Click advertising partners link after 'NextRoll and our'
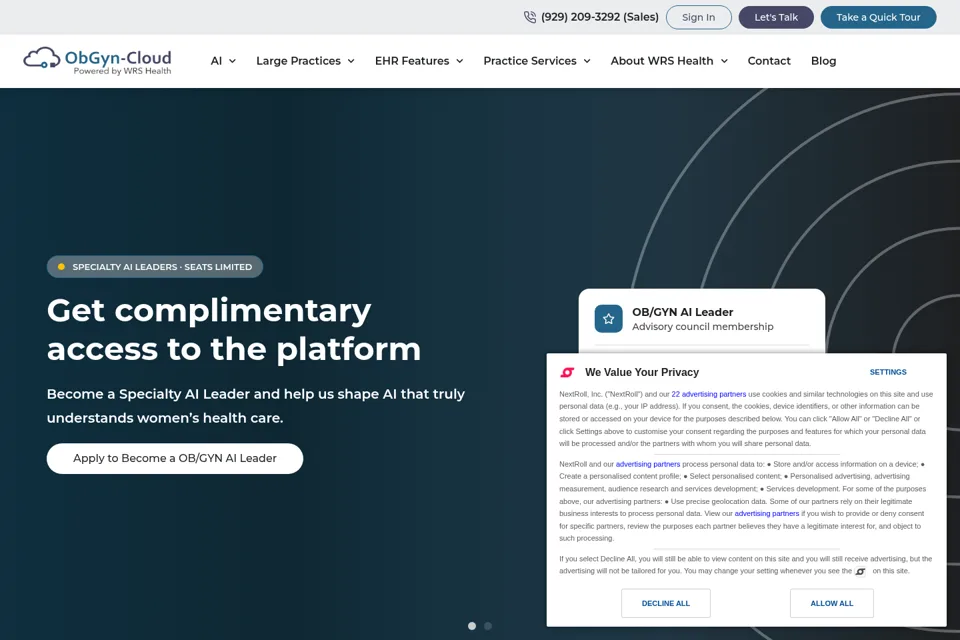The height and width of the screenshot is (640, 960). (x=648, y=464)
